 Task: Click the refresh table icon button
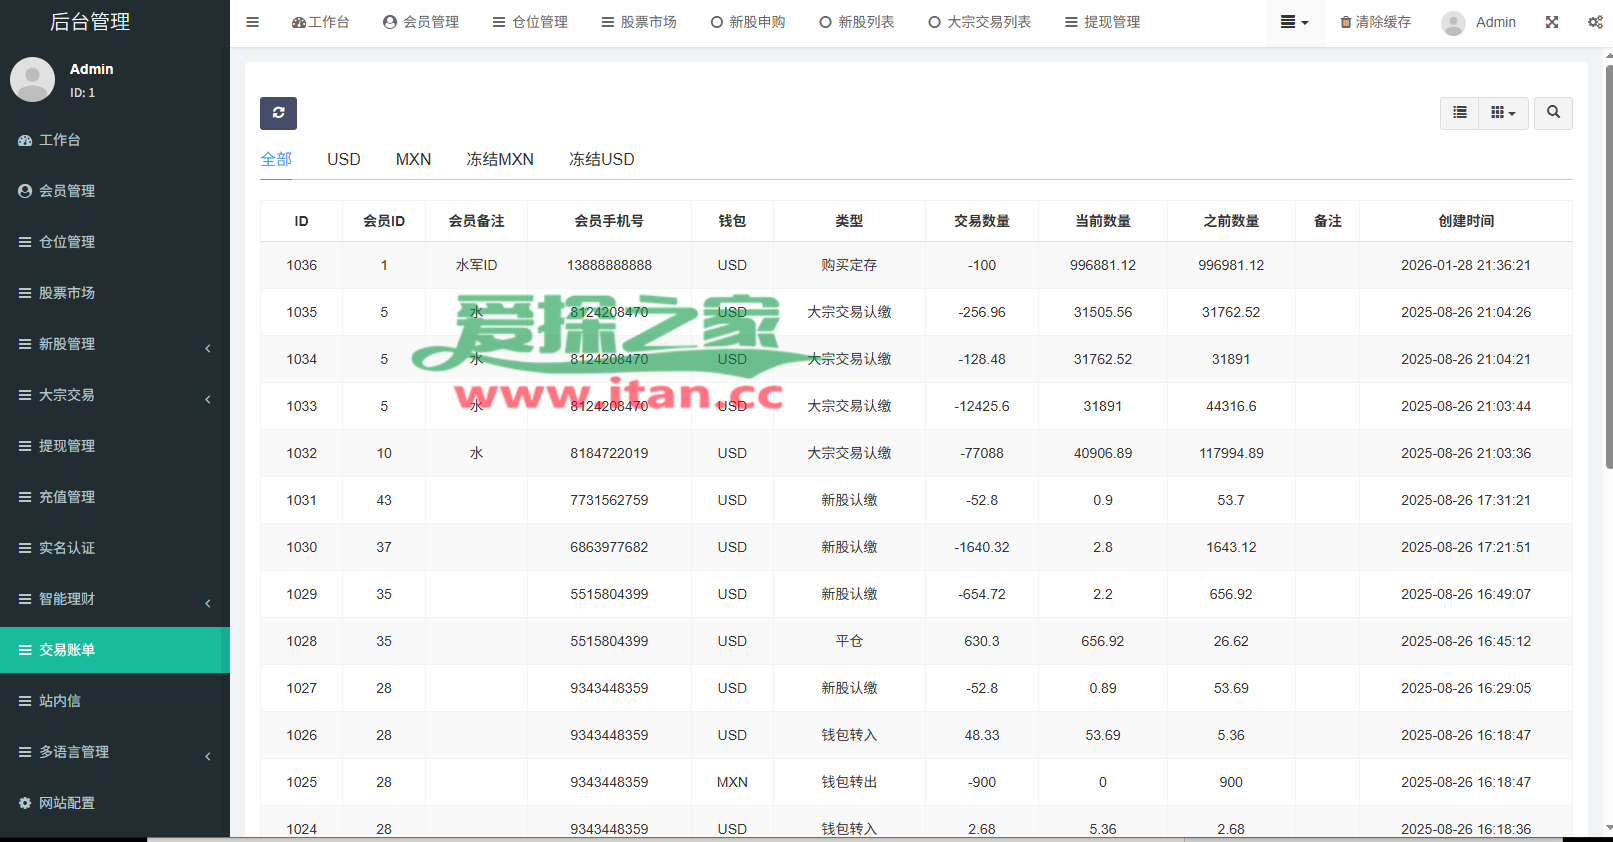pyautogui.click(x=278, y=113)
